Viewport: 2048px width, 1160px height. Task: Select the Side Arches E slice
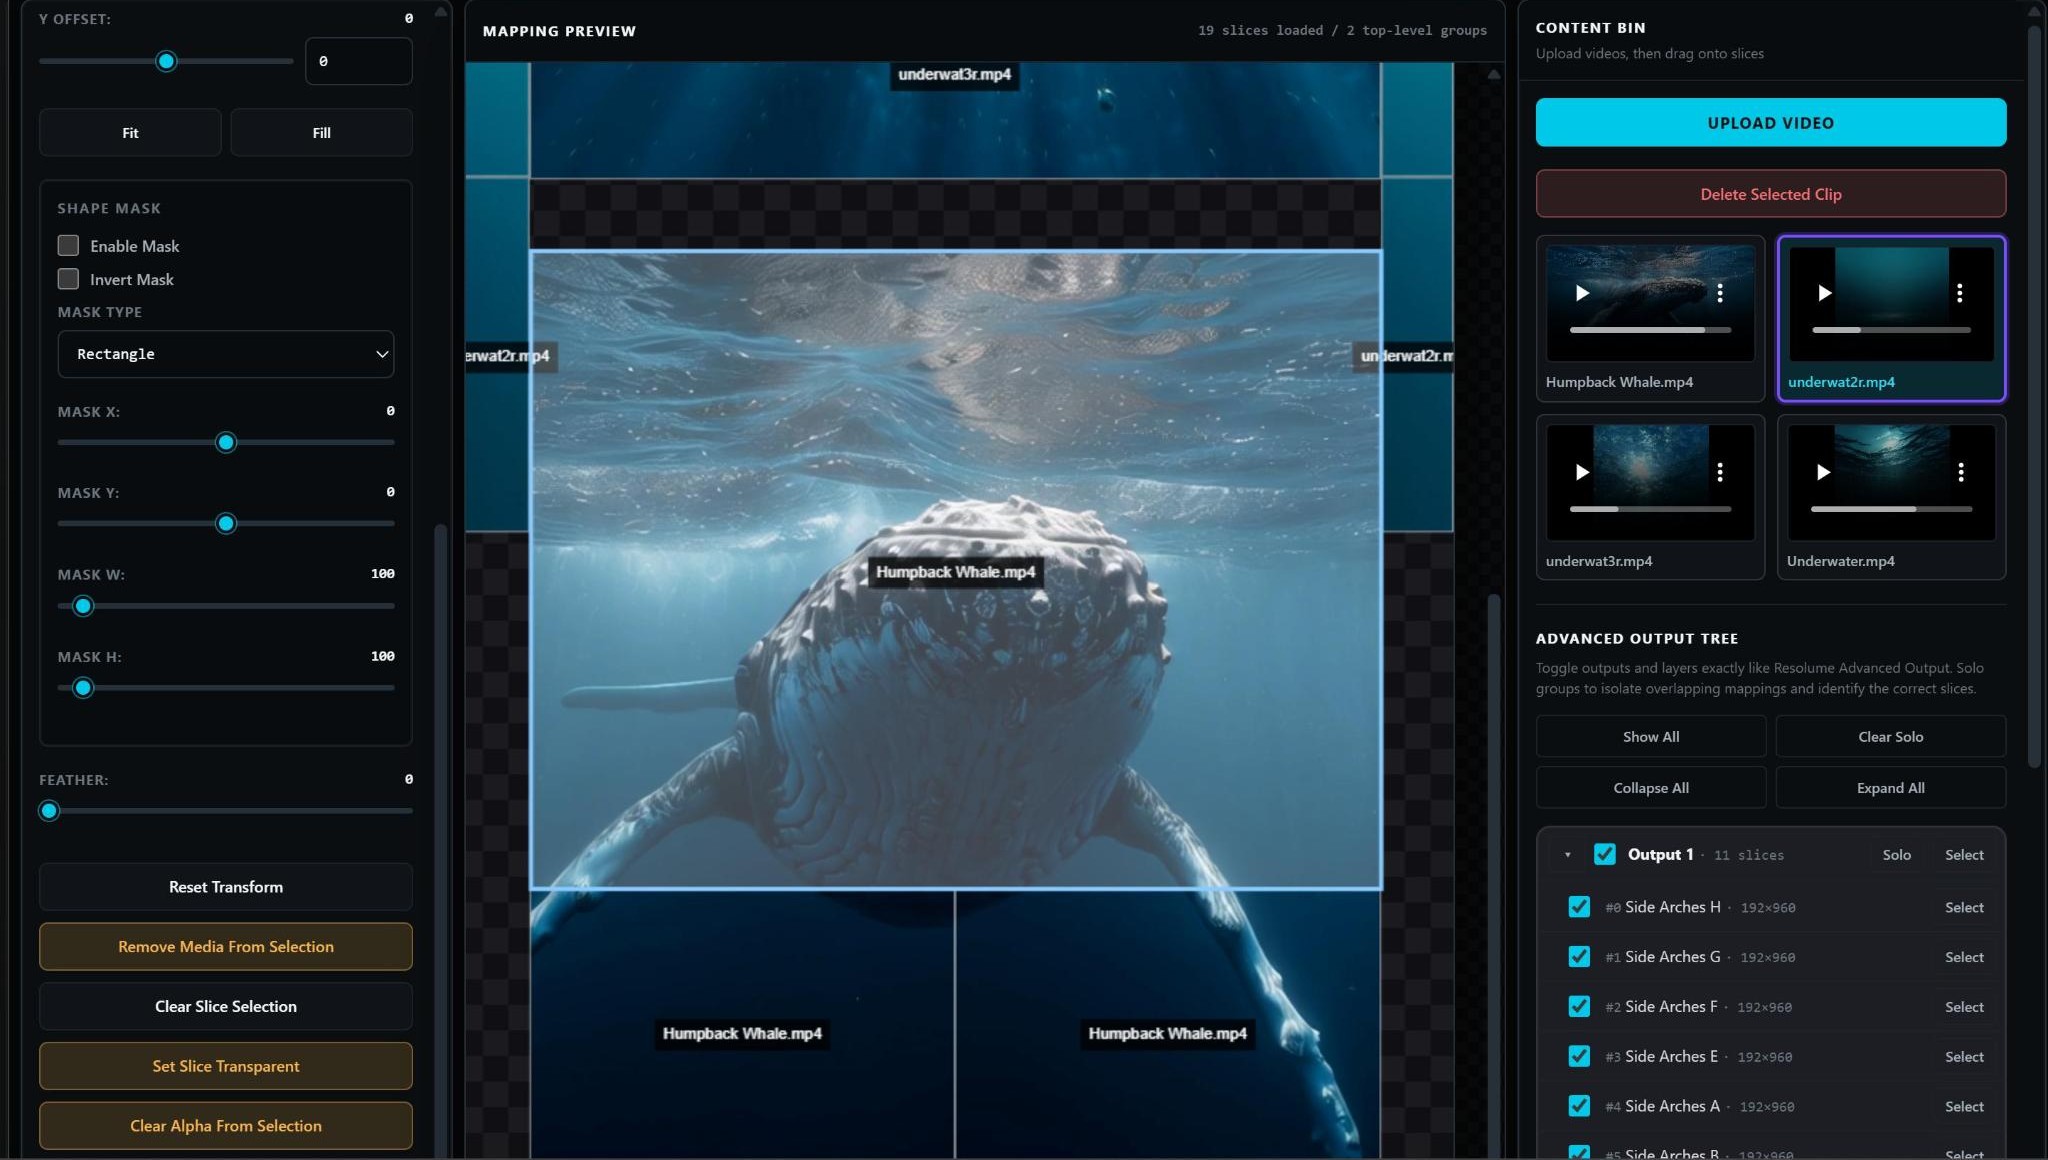1964,1057
